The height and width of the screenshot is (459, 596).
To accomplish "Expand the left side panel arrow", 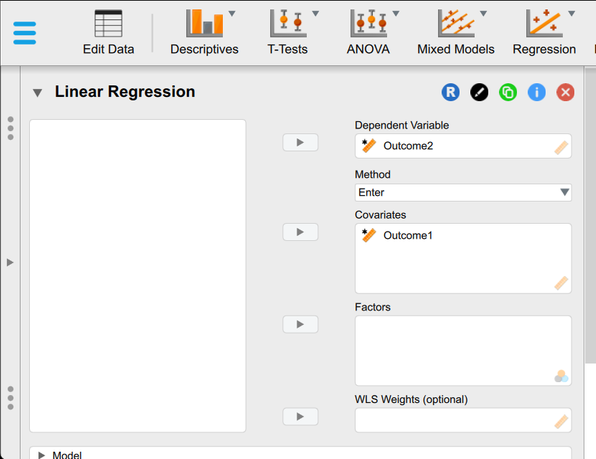I will pos(10,262).
